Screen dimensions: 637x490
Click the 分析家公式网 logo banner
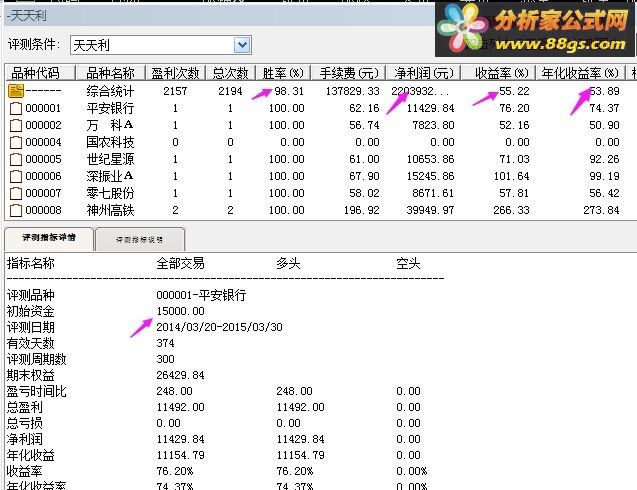tap(535, 29)
